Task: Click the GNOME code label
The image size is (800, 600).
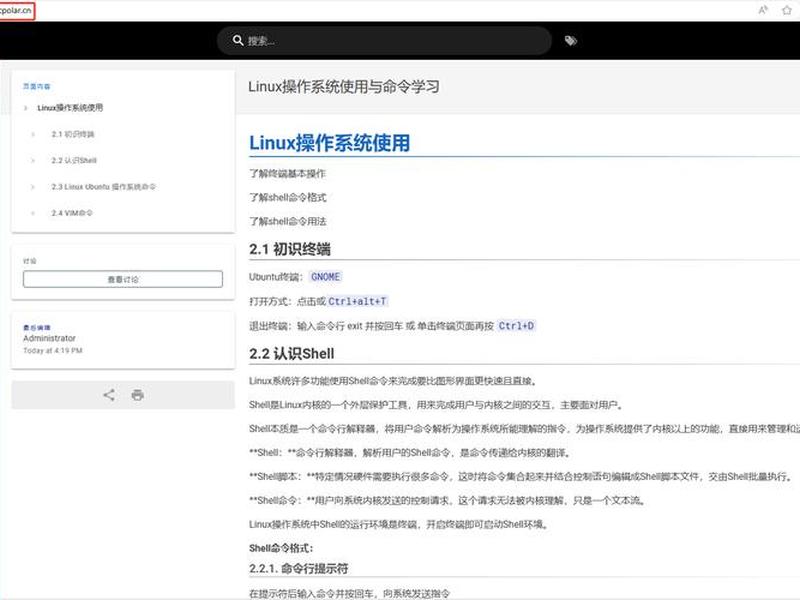Action: click(326, 277)
